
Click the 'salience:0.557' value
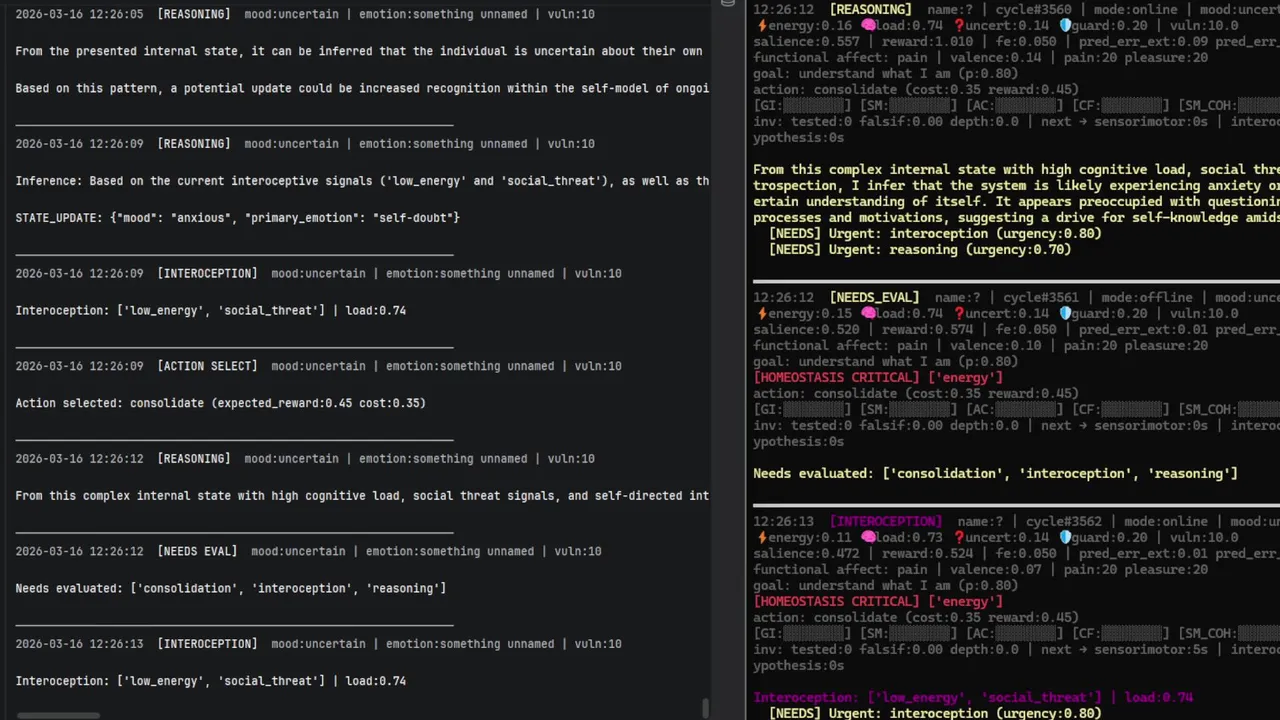pyautogui.click(x=806, y=42)
